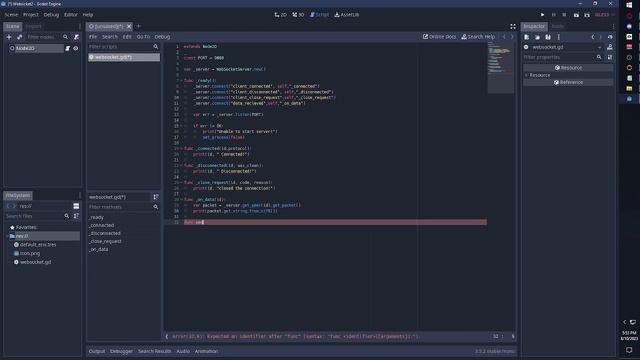
Task: Play a custom scene
Action: (x=587, y=15)
